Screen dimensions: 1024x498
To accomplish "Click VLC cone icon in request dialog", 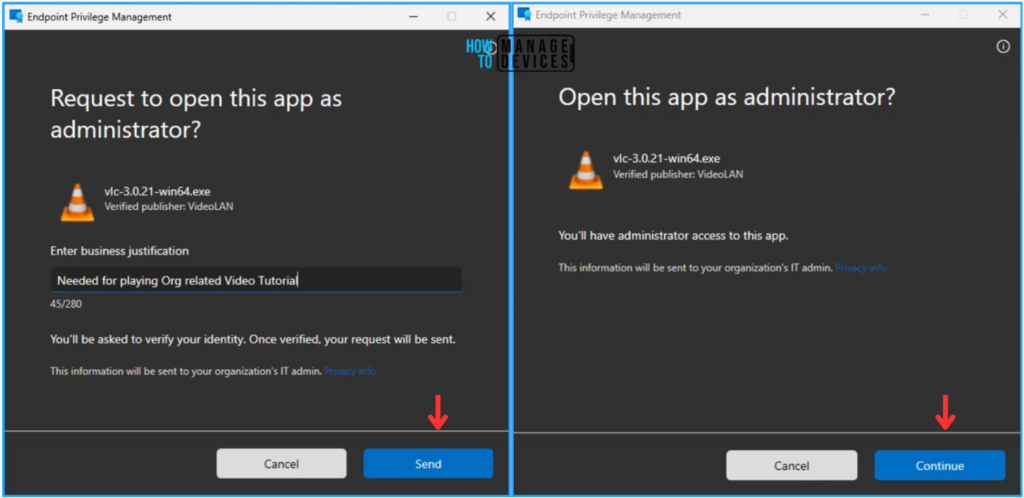I will [78, 202].
